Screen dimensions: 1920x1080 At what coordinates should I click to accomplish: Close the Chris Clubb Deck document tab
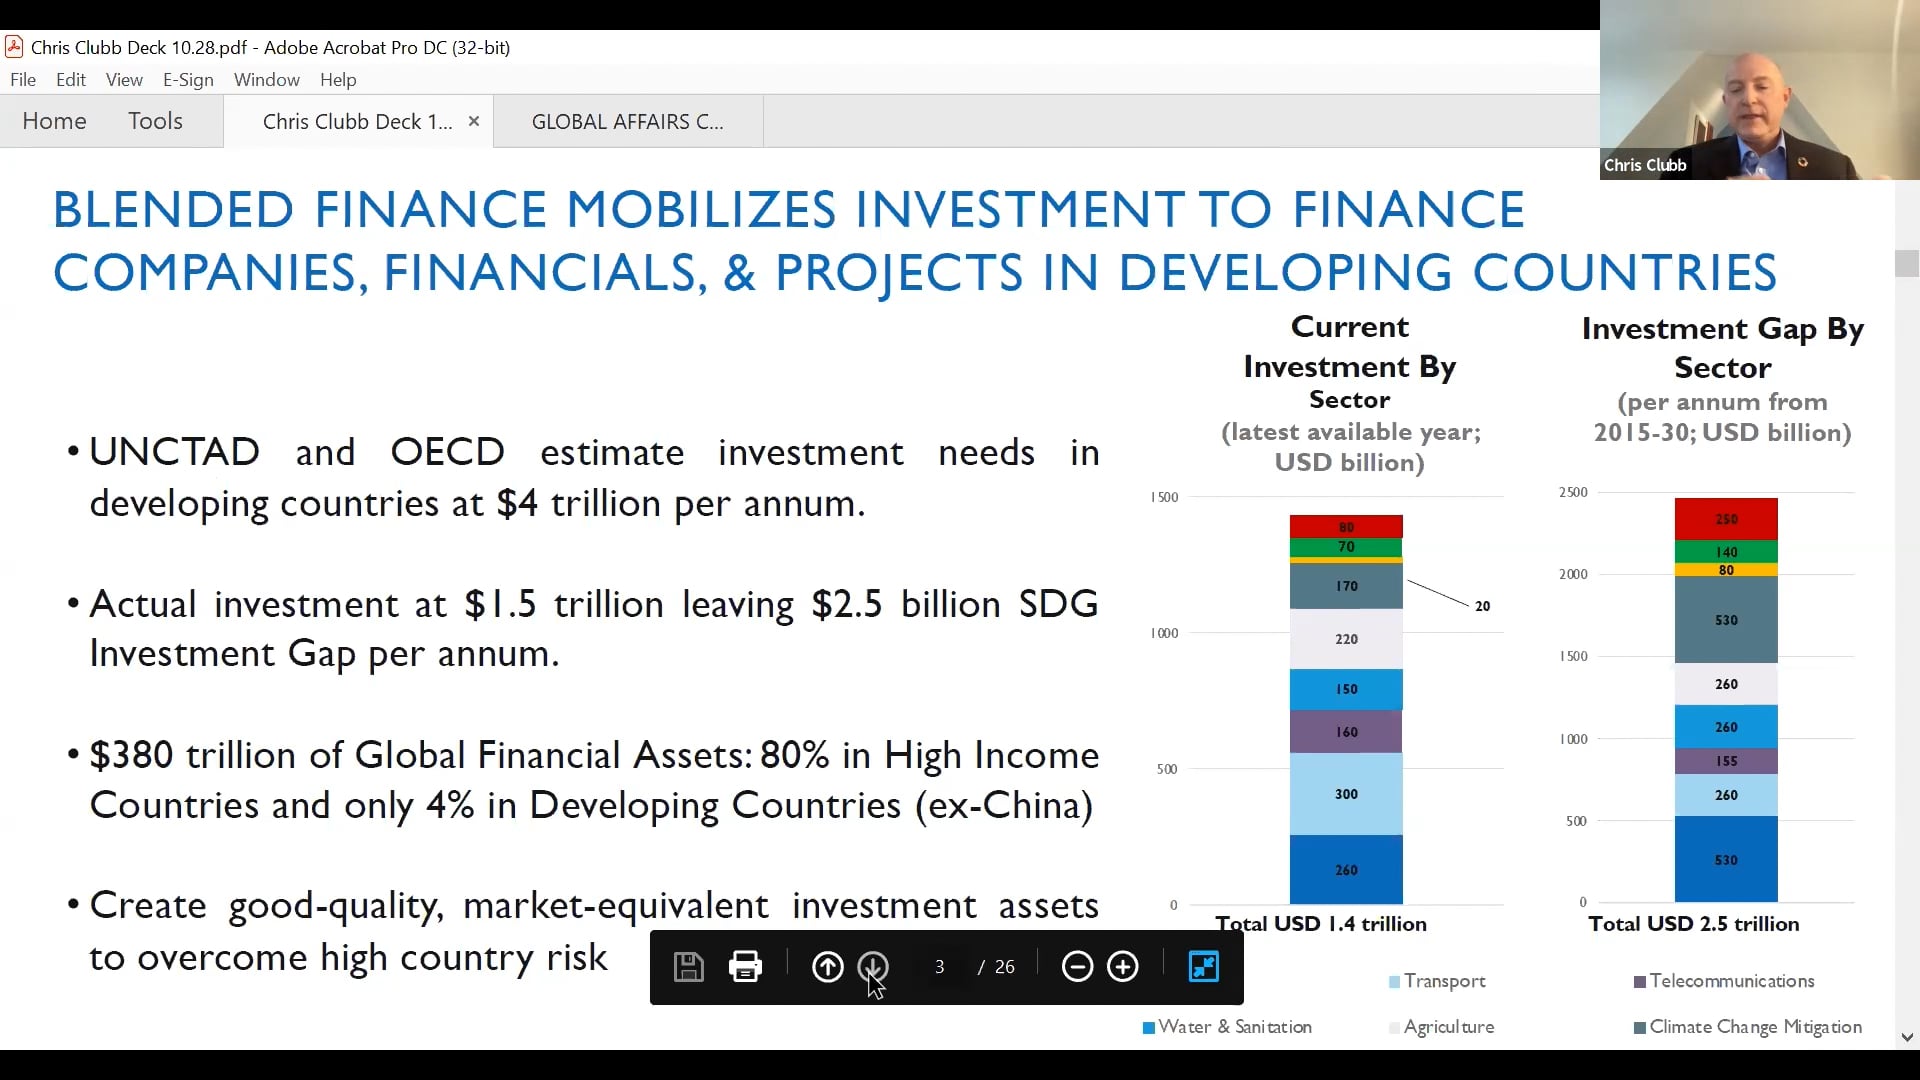474,120
